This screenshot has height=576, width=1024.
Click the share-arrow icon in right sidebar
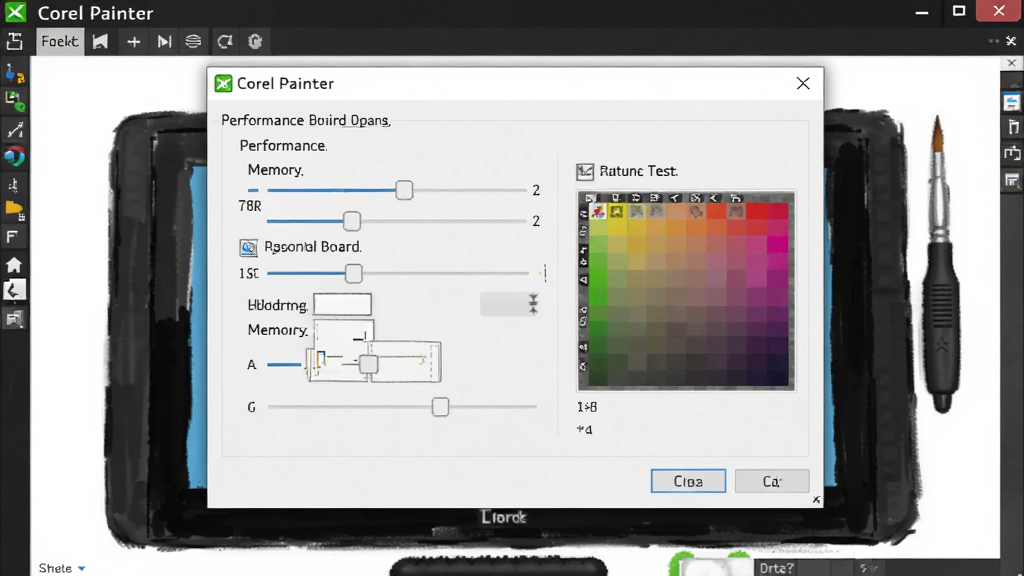click(1012, 153)
